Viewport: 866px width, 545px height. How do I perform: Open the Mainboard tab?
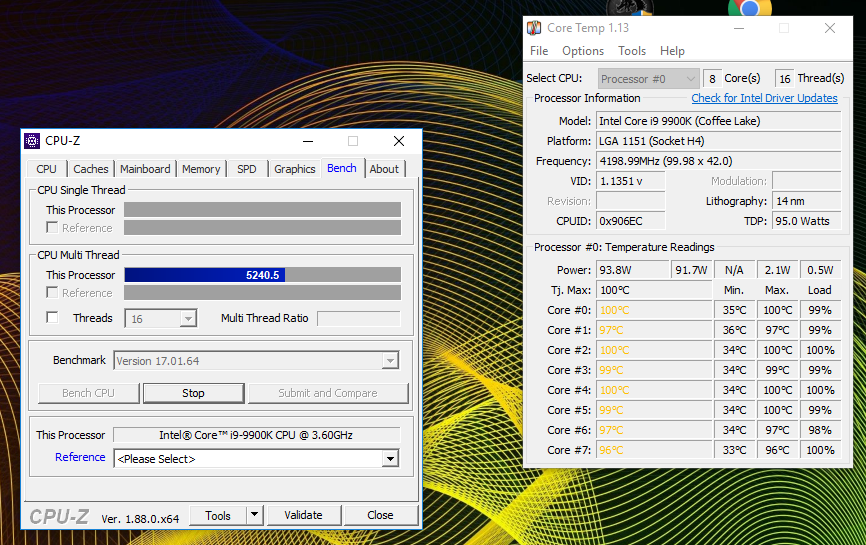tap(145, 169)
